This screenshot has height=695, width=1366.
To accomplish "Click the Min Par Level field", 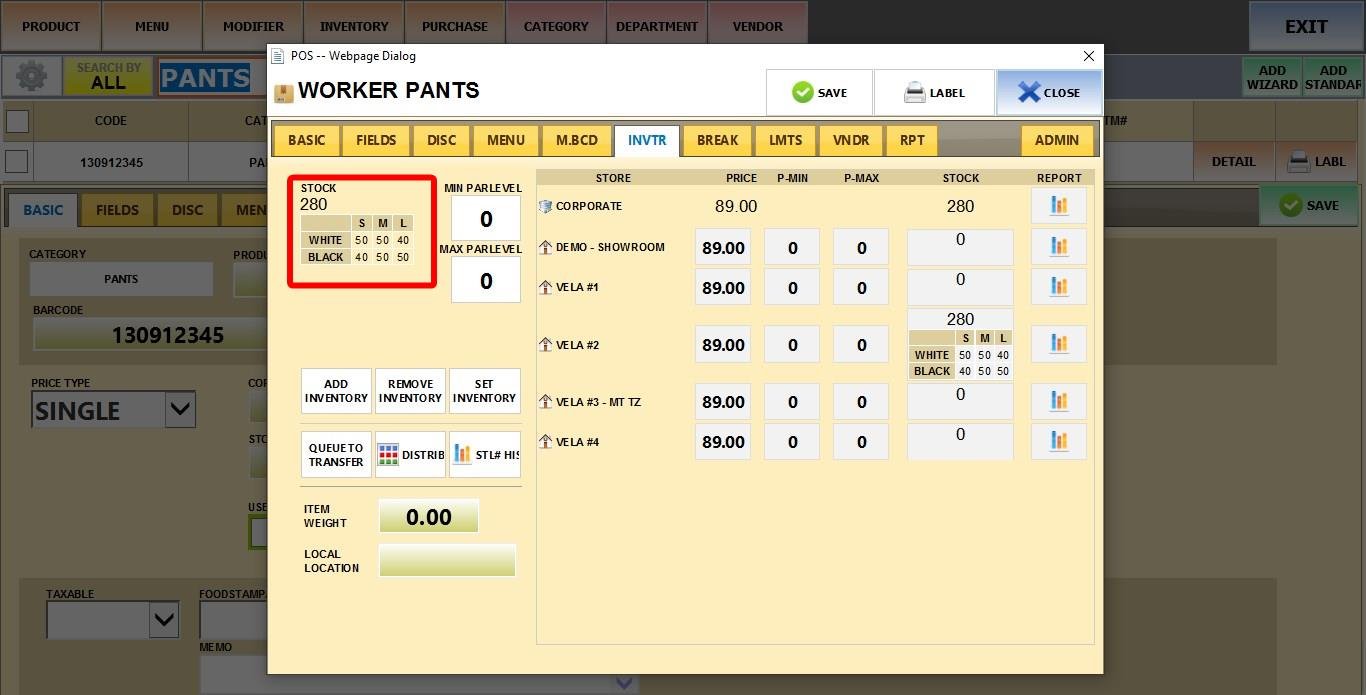I will click(486, 219).
